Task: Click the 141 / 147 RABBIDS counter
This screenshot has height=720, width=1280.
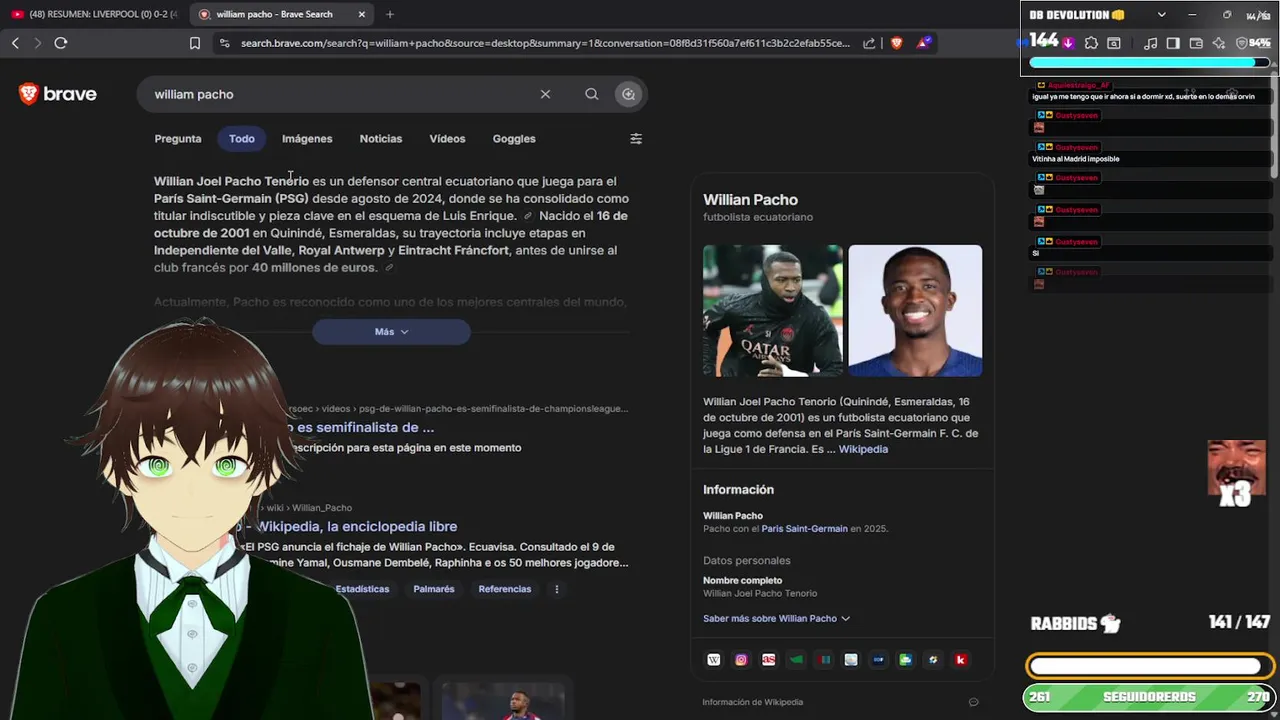Action: [1239, 622]
